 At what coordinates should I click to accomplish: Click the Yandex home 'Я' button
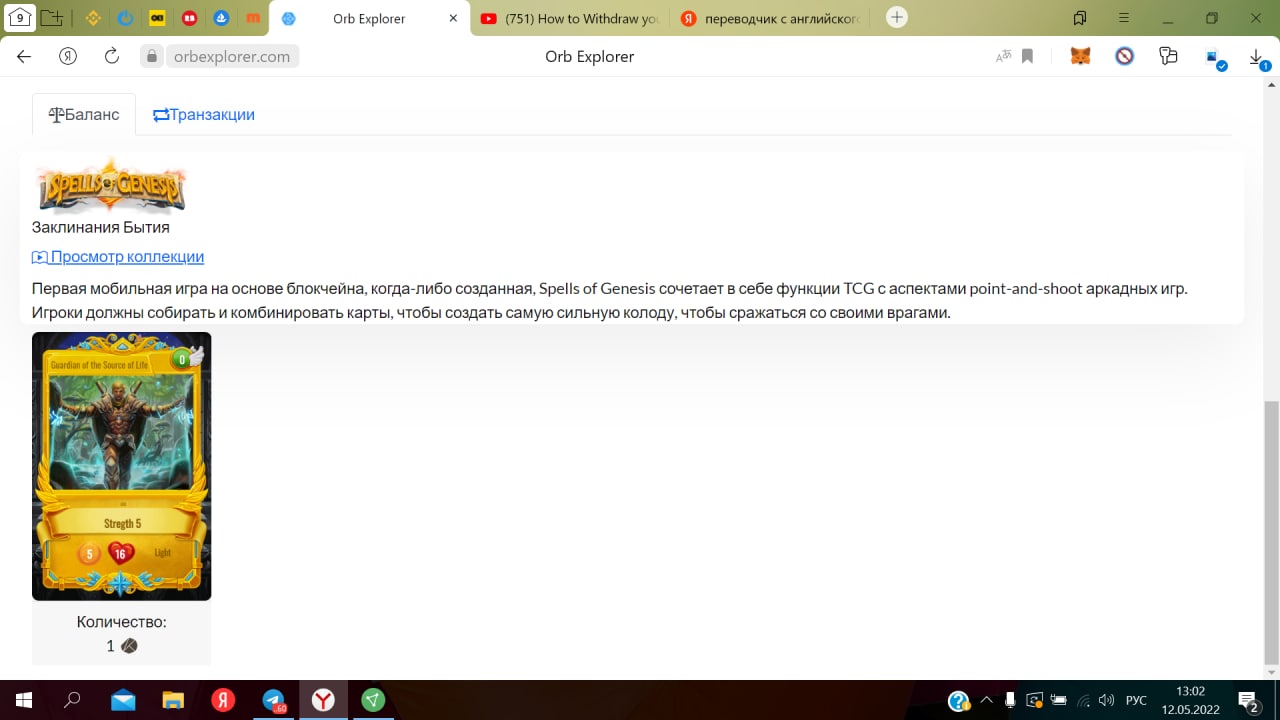tap(68, 56)
